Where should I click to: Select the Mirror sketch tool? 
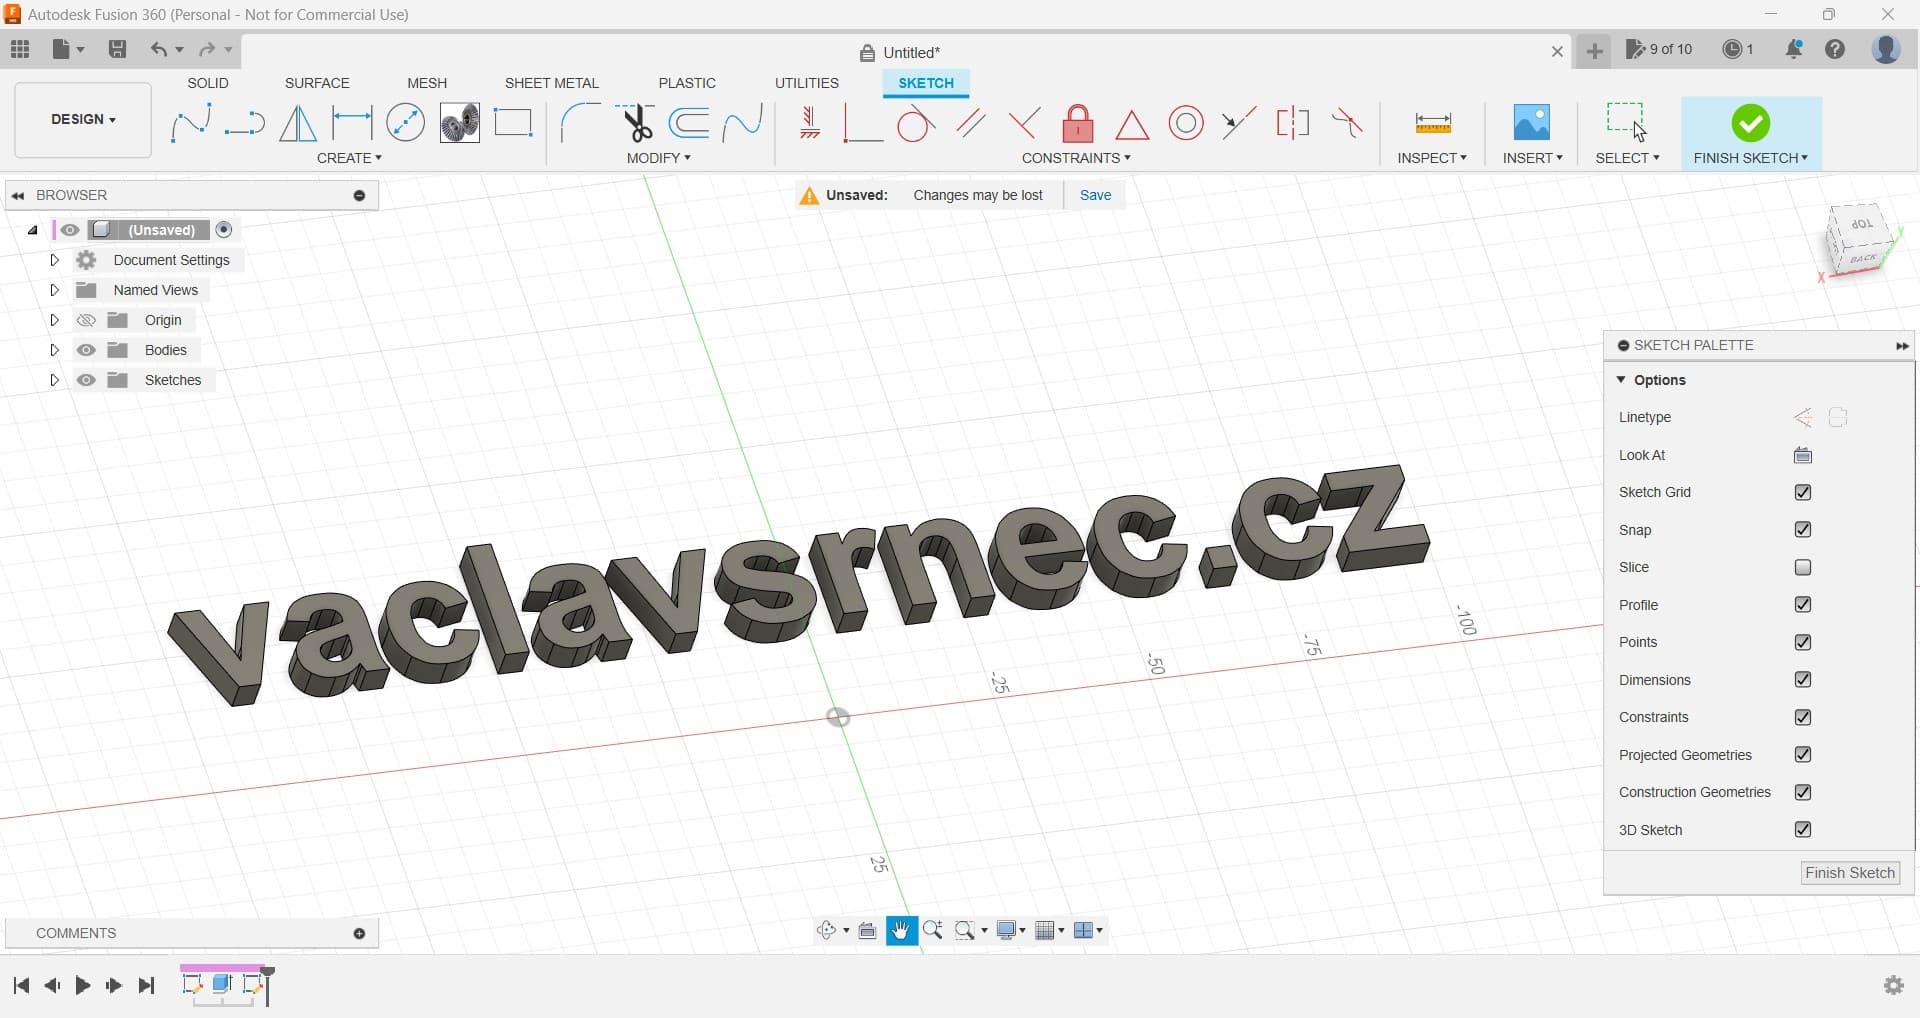click(298, 123)
